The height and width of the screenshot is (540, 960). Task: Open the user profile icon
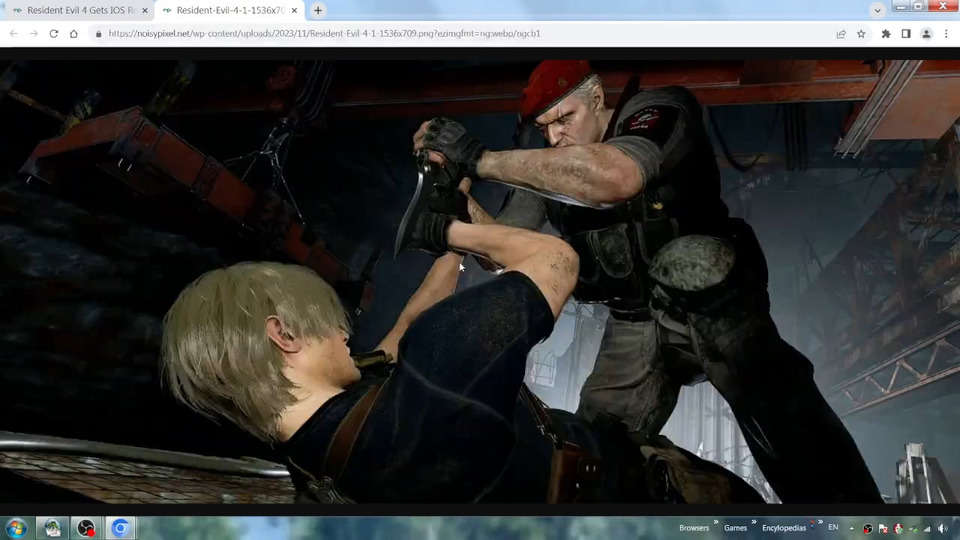pyautogui.click(x=926, y=34)
